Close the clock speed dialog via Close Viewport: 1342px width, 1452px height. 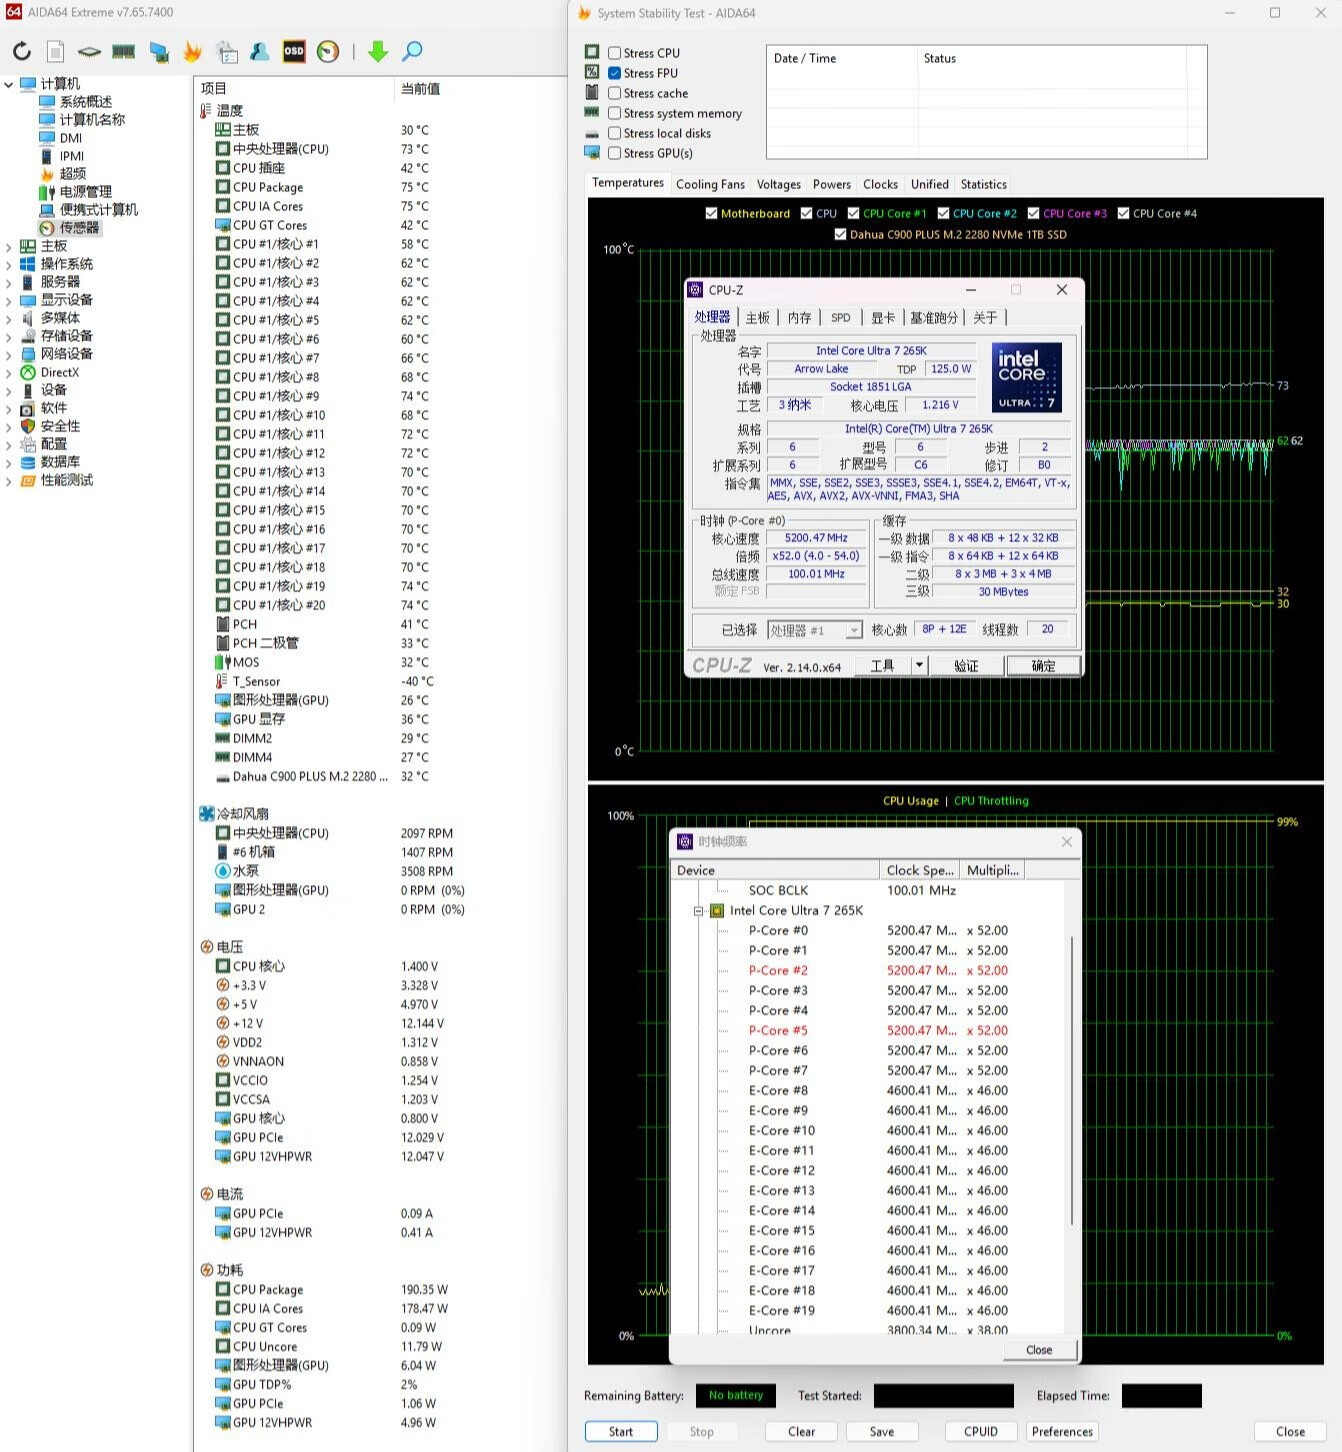(x=1039, y=1349)
